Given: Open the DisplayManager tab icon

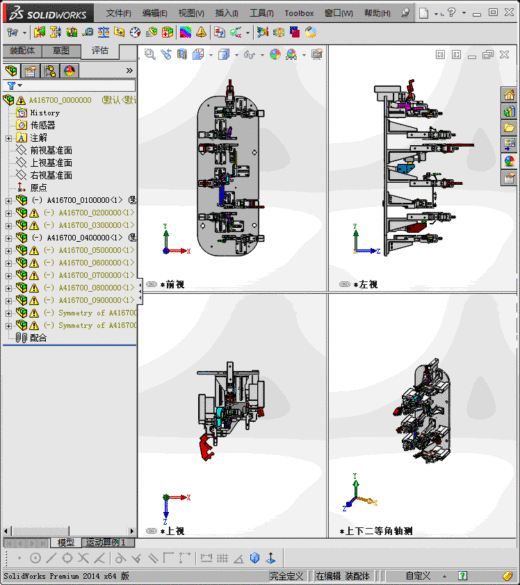Looking at the screenshot, I should (70, 71).
